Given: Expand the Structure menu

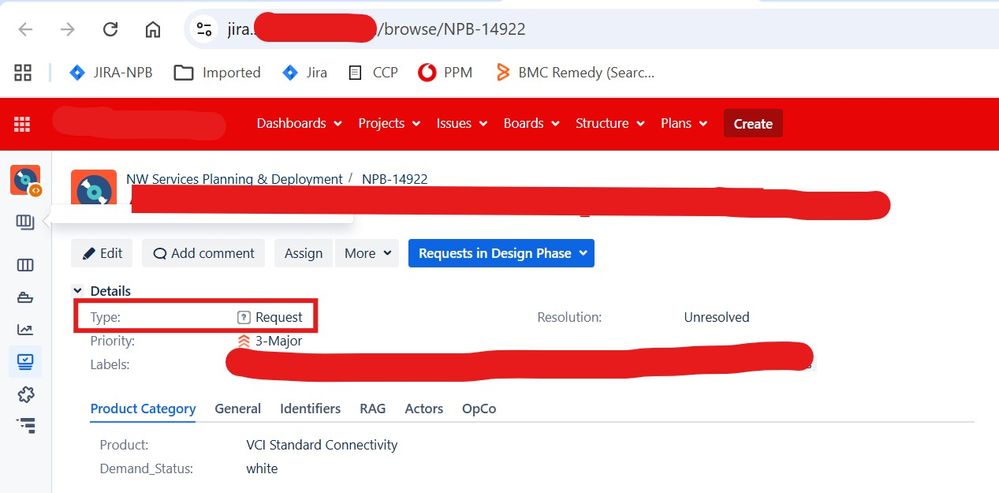Looking at the screenshot, I should [x=610, y=124].
